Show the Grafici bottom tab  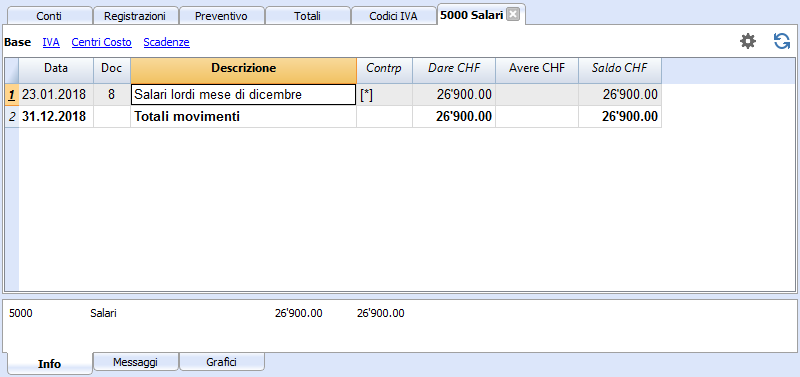tap(221, 362)
